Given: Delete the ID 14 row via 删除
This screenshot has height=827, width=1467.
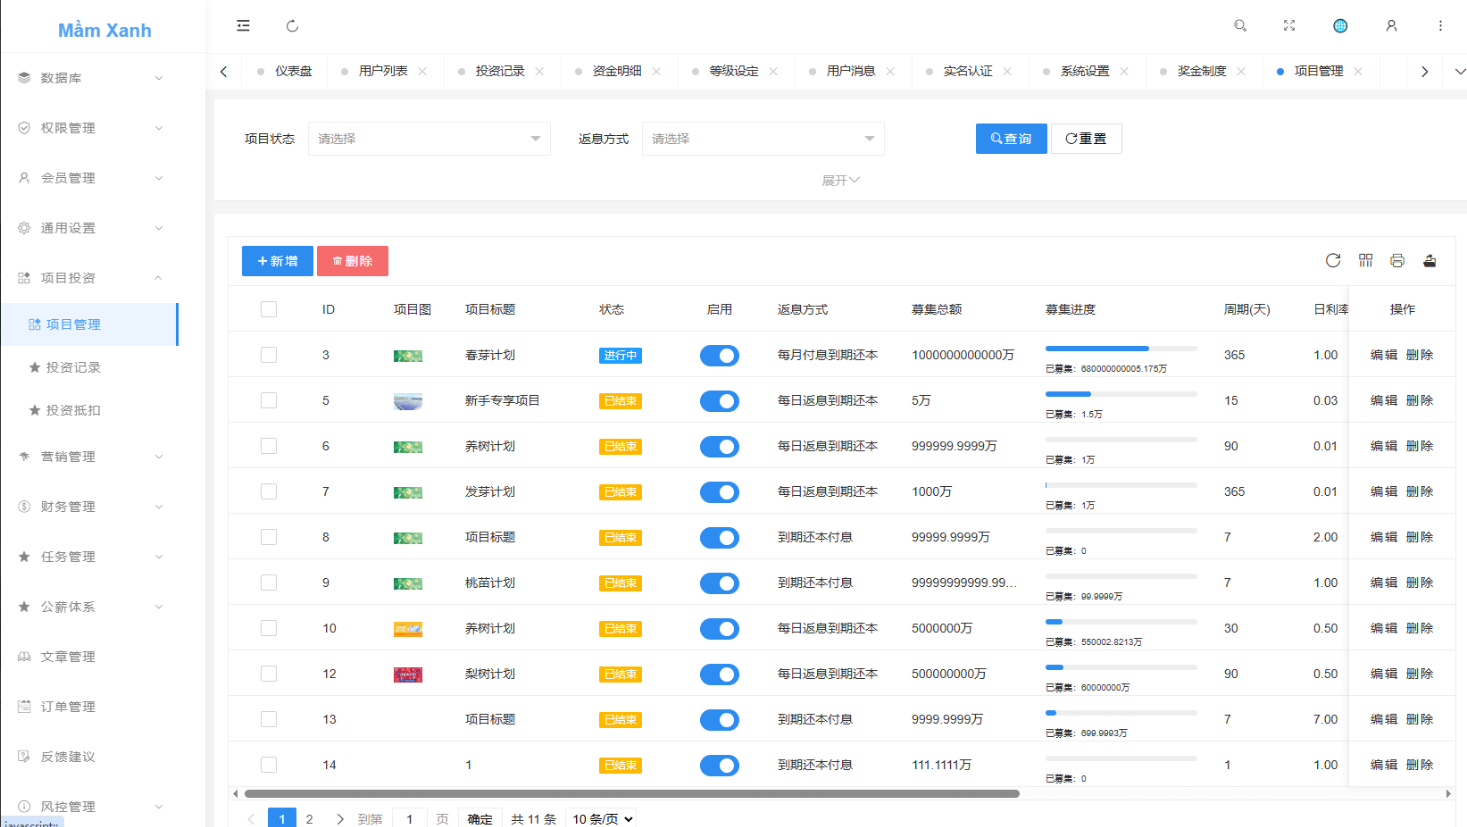Looking at the screenshot, I should [x=1420, y=765].
